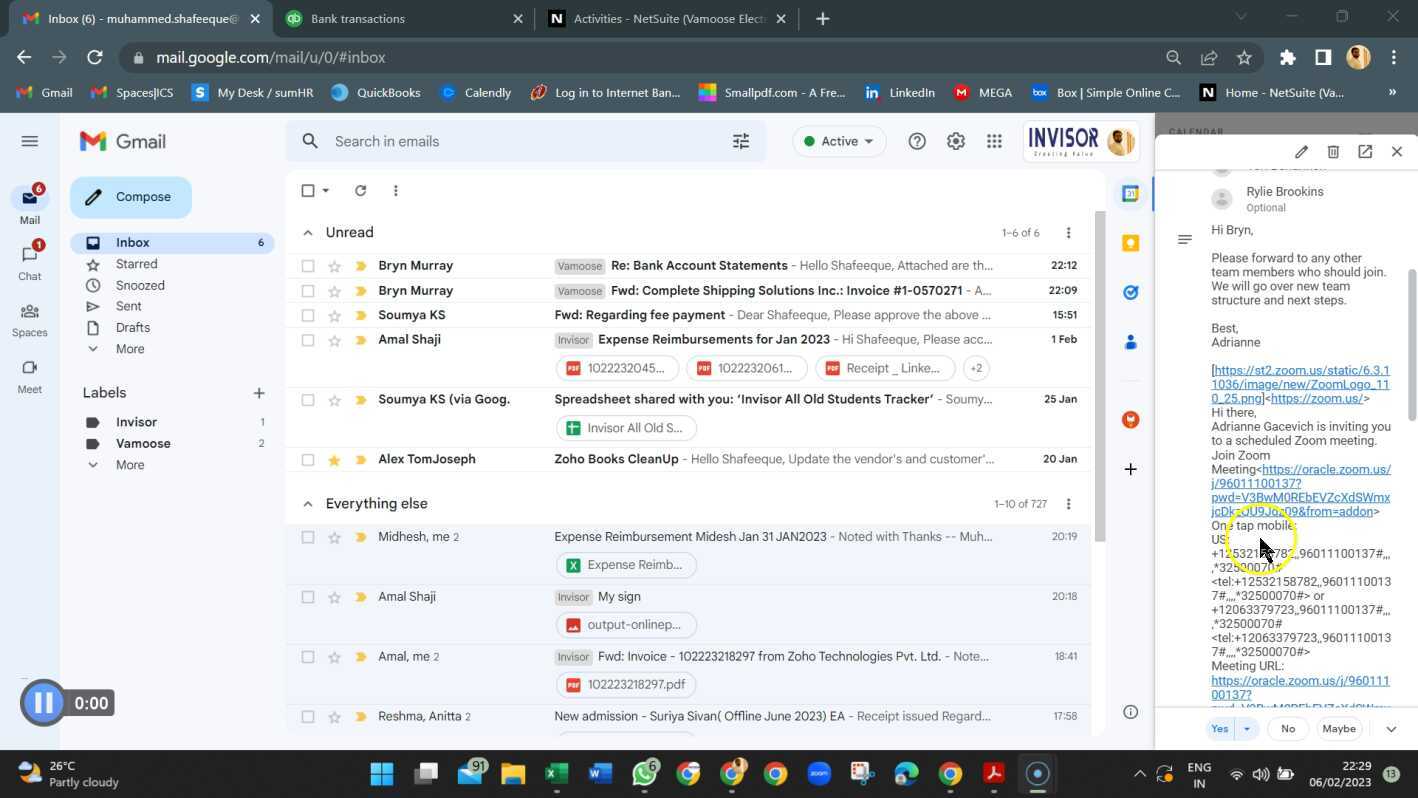Select checkbox for Zoho Books CleanUp email
The image size is (1418, 798).
click(x=308, y=460)
